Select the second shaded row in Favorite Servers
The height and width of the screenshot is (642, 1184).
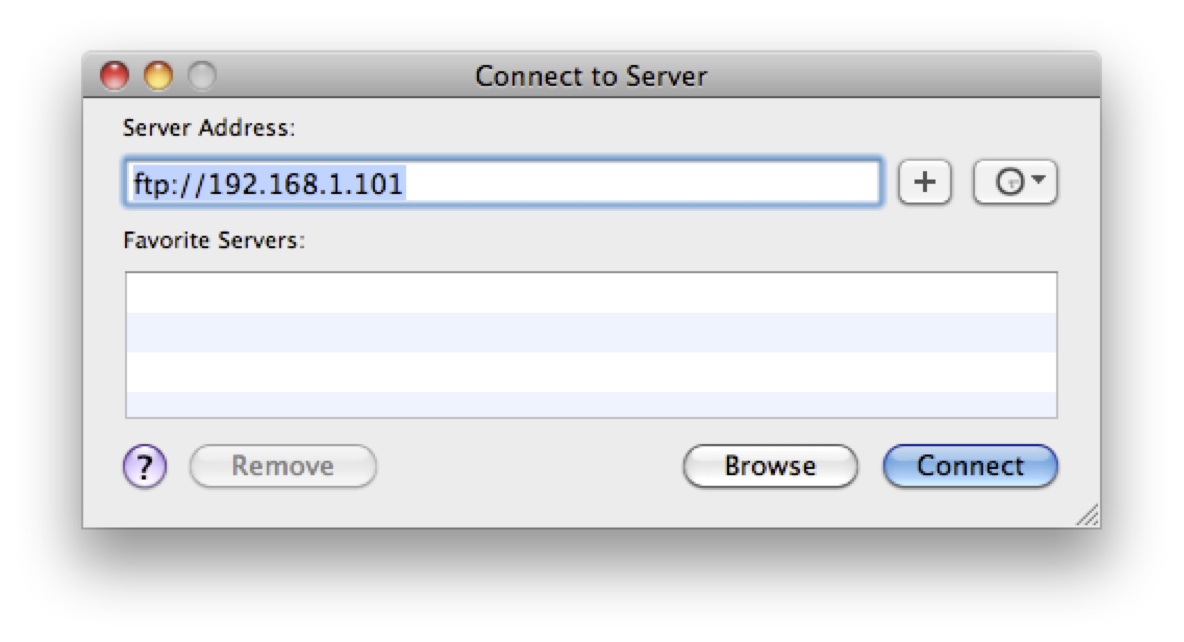click(590, 332)
